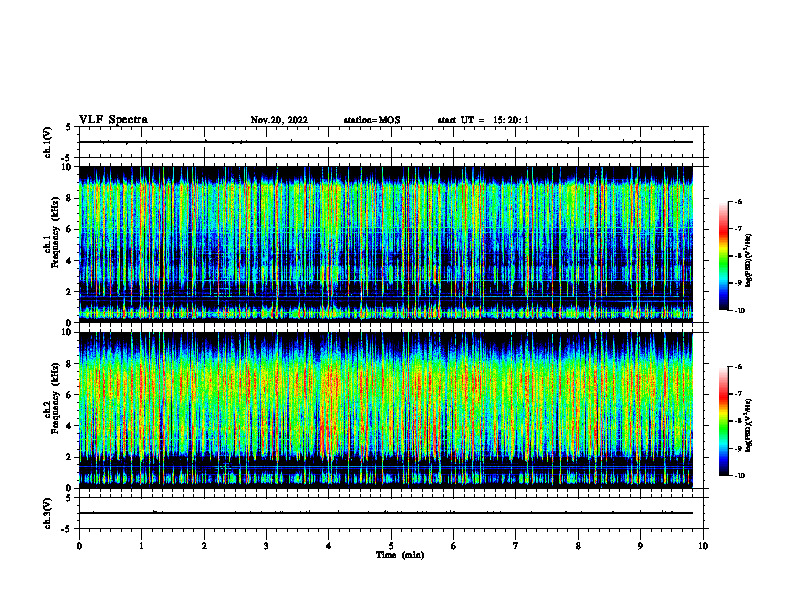This screenshot has width=792, height=612.
Task: Click inside the ch.2 spectrogram panel
Action: 386,410
